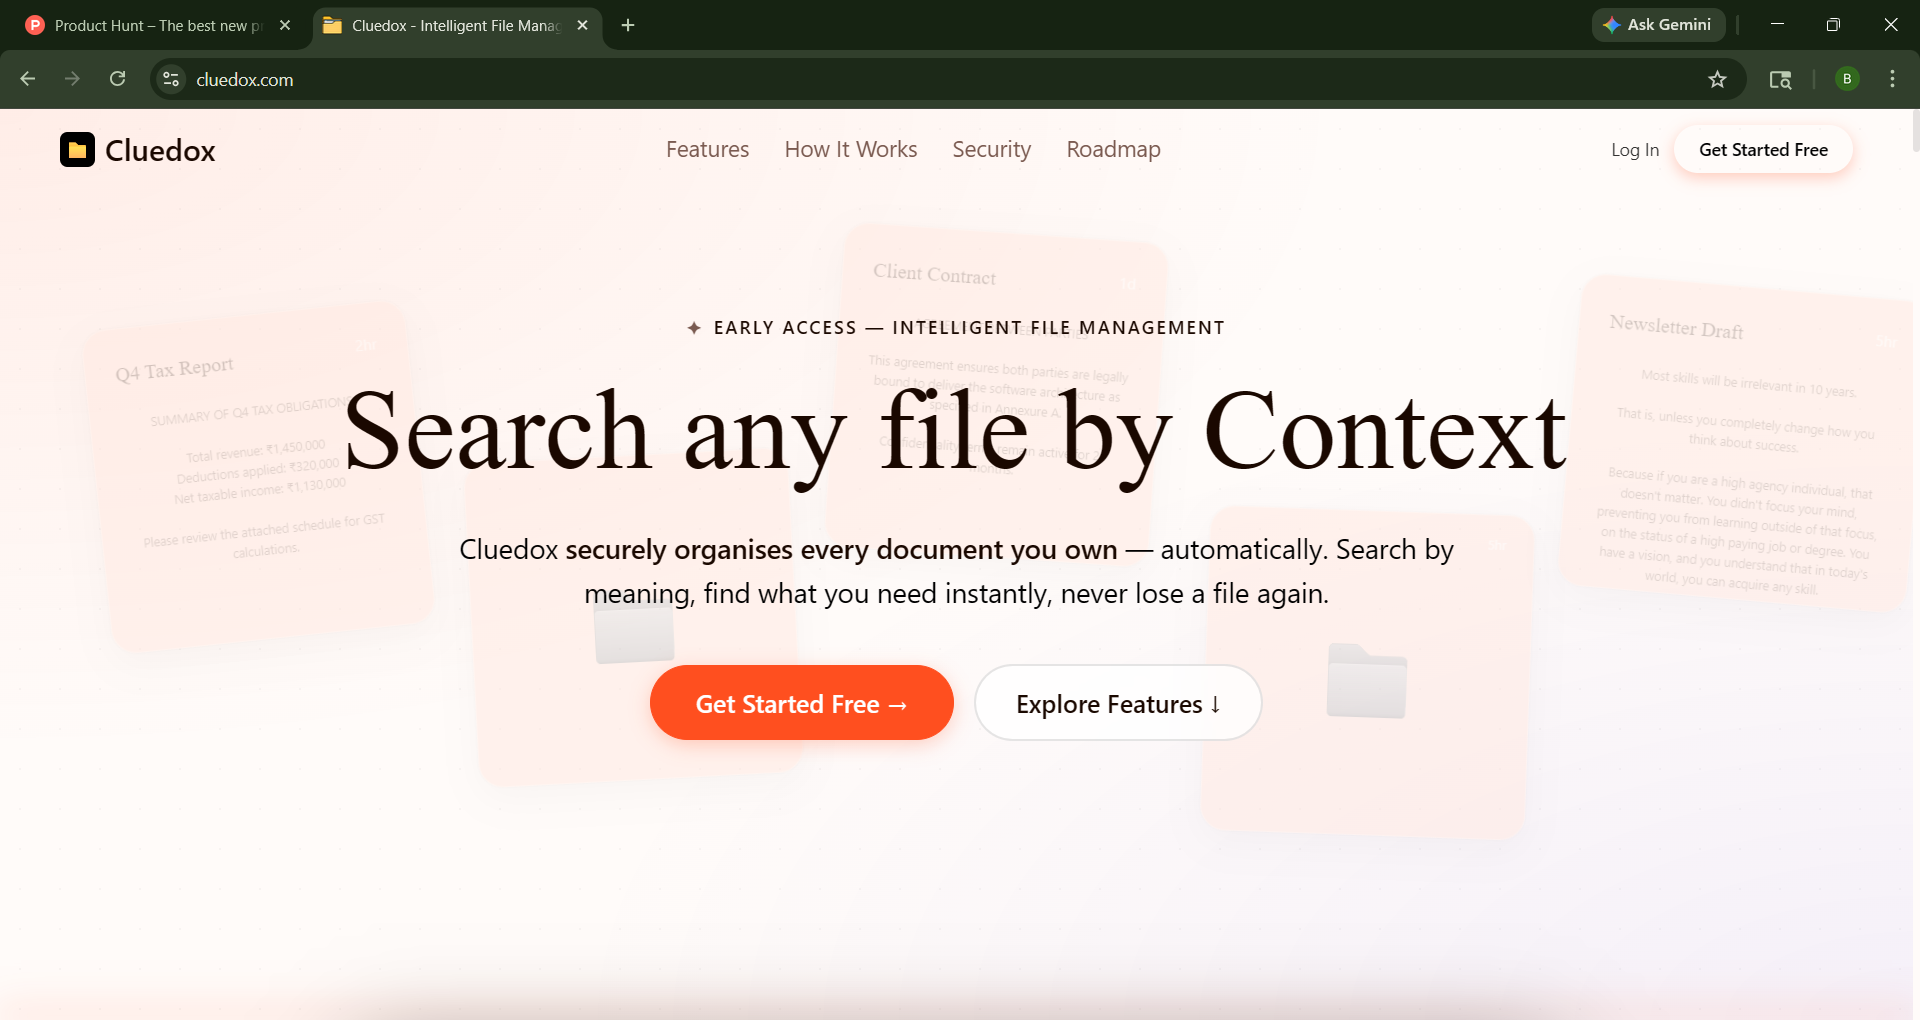View the Roadmap nav link
The width and height of the screenshot is (1920, 1020).
(1113, 150)
